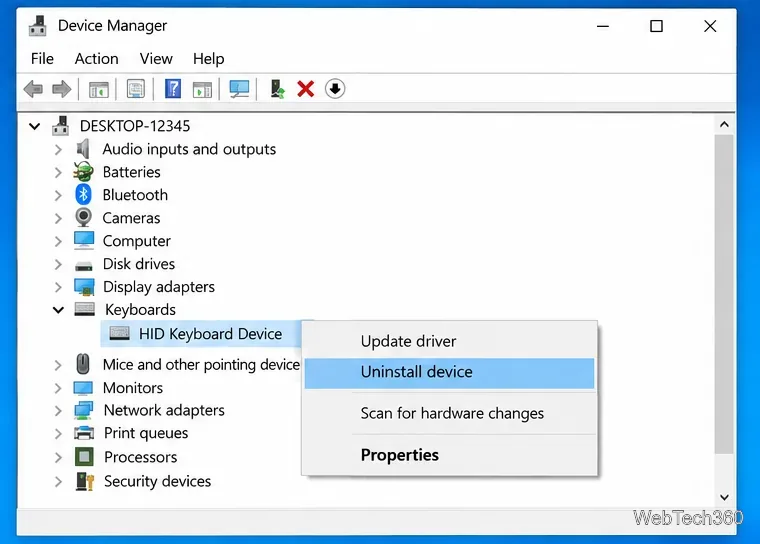Expand Mice and other pointing devices
The image size is (760, 544).
(58, 365)
